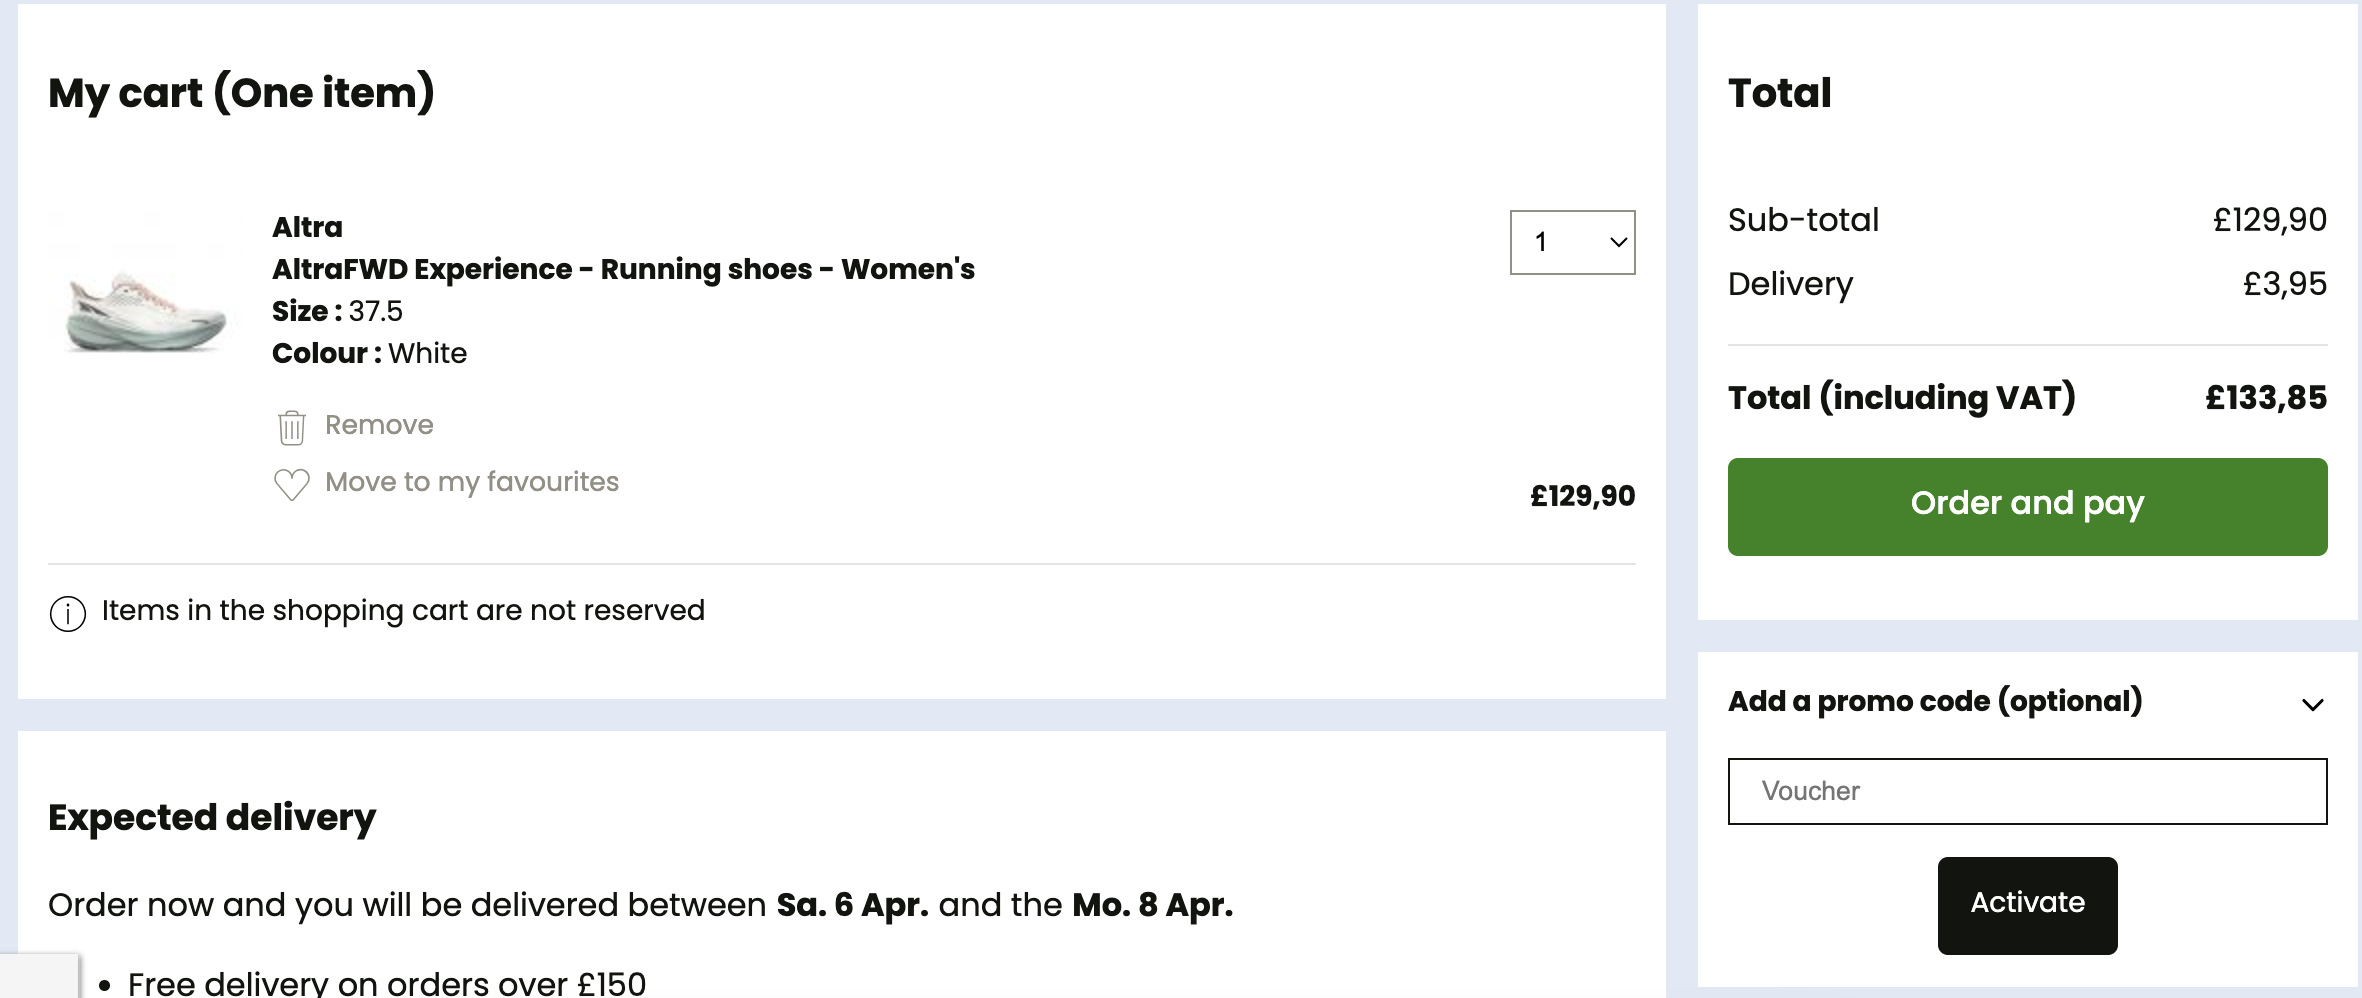
Task: Click the heart icon for favourites
Action: click(291, 485)
